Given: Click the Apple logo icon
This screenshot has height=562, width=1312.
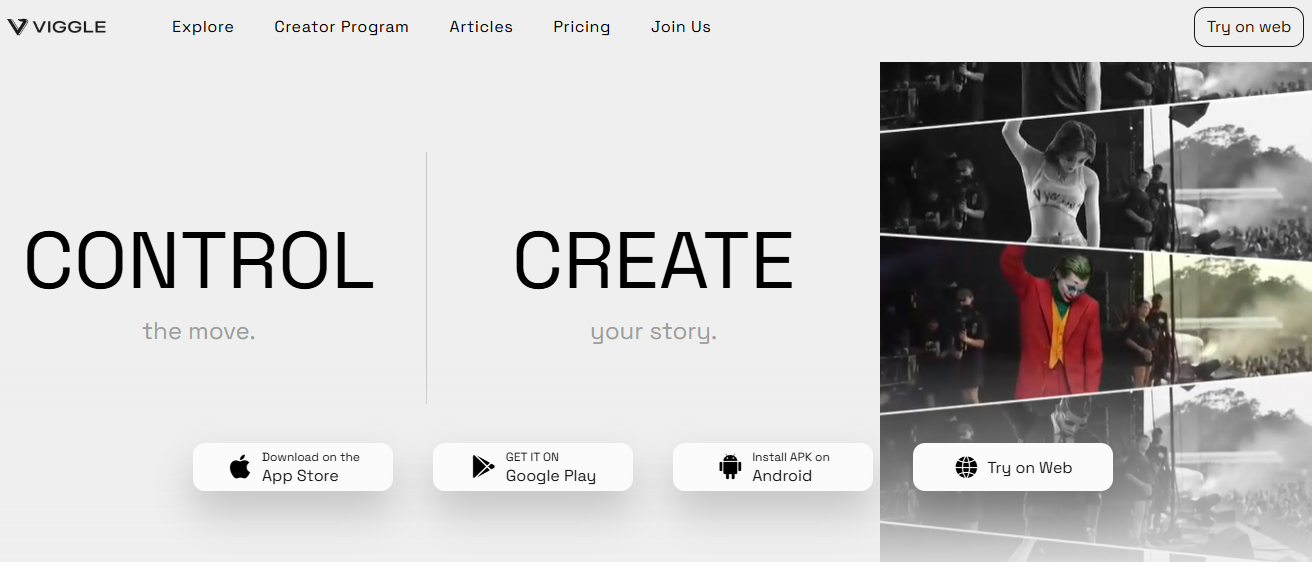Looking at the screenshot, I should click(240, 467).
